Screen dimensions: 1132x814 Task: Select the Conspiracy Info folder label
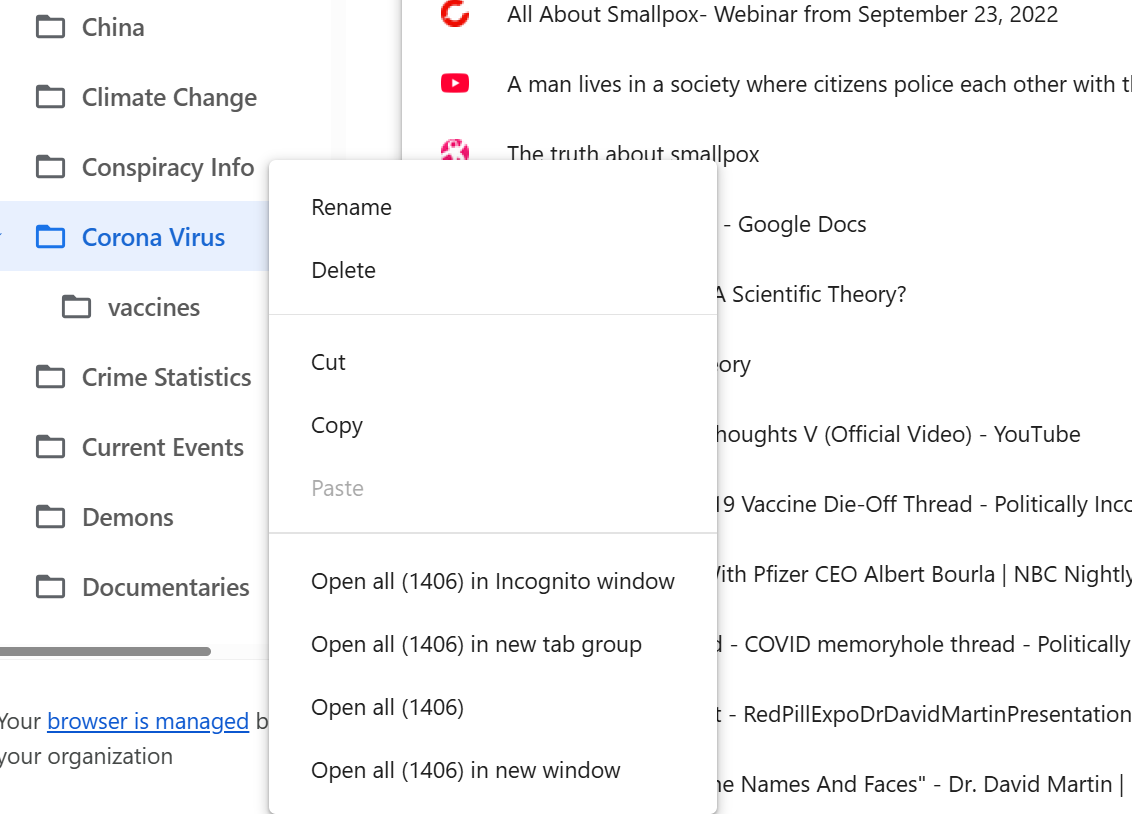pyautogui.click(x=168, y=167)
